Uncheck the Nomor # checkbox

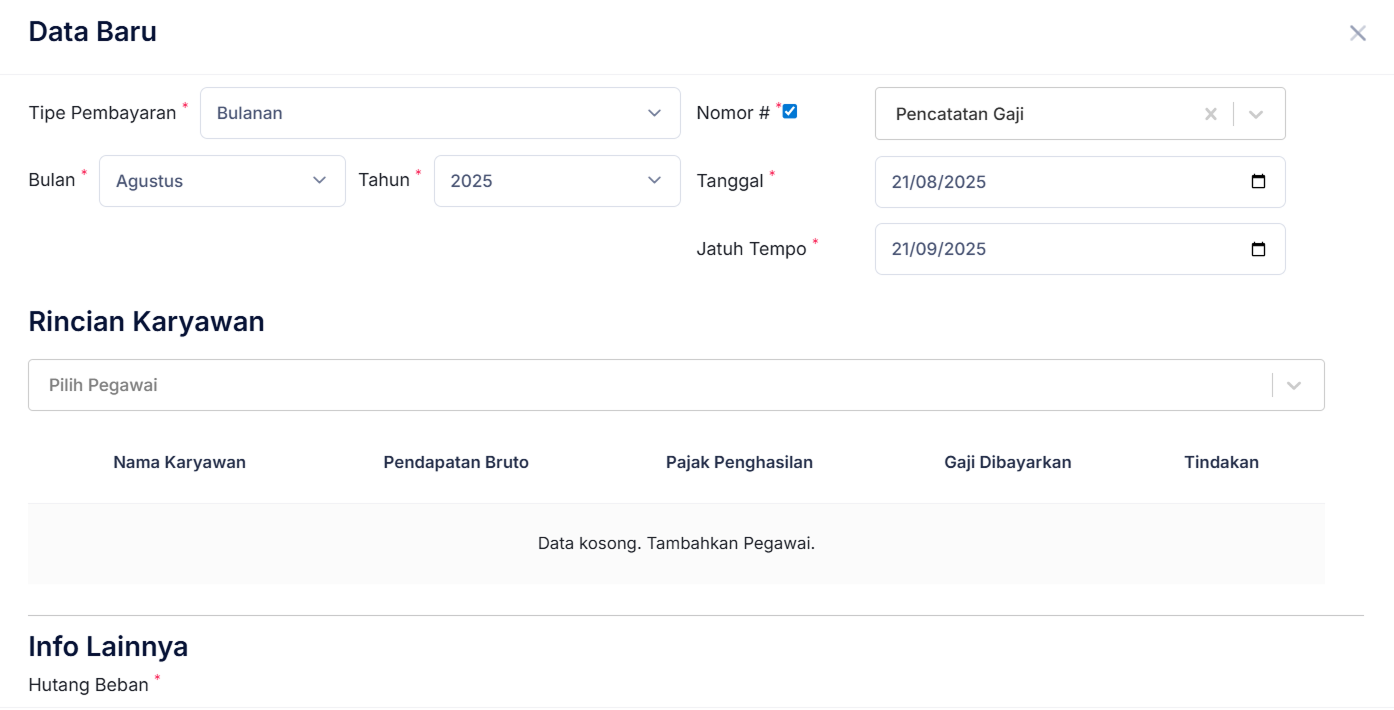point(789,111)
